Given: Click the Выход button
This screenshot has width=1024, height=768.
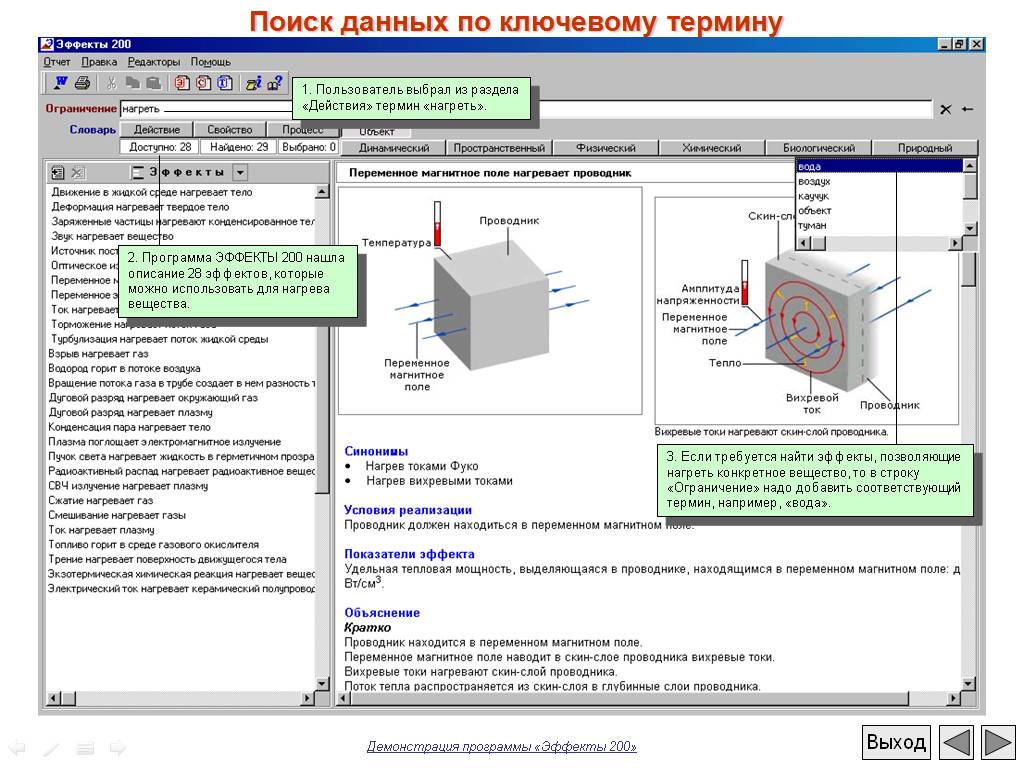Looking at the screenshot, I should coord(896,743).
